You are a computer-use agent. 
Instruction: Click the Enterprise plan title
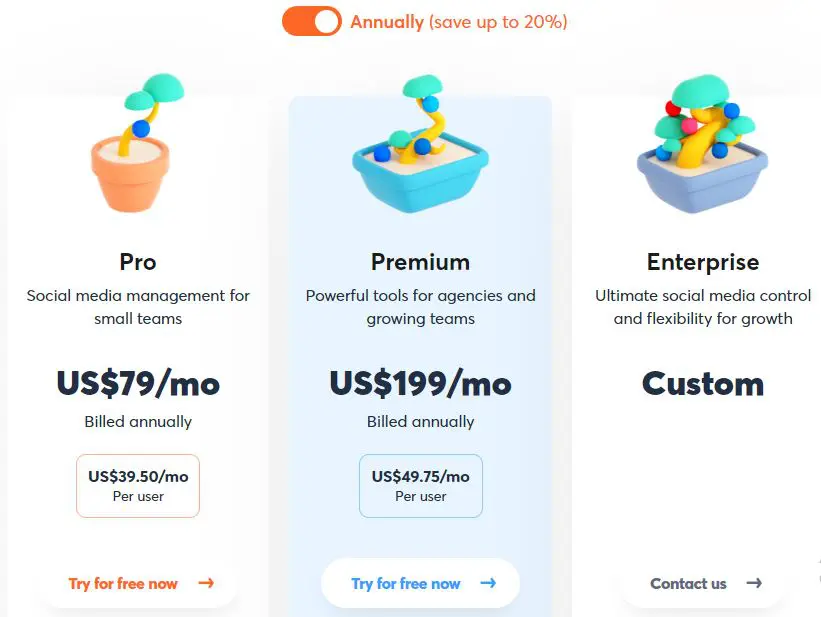tap(702, 262)
